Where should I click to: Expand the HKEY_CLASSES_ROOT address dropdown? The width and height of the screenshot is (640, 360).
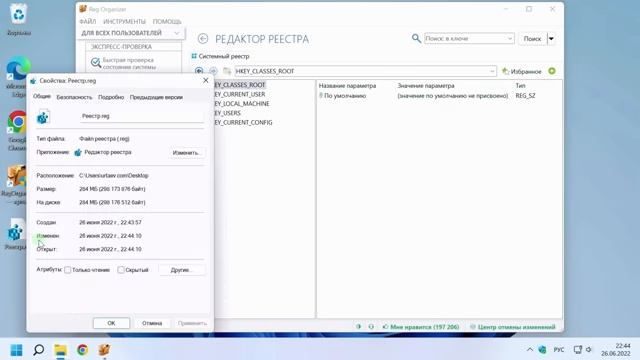pyautogui.click(x=492, y=71)
